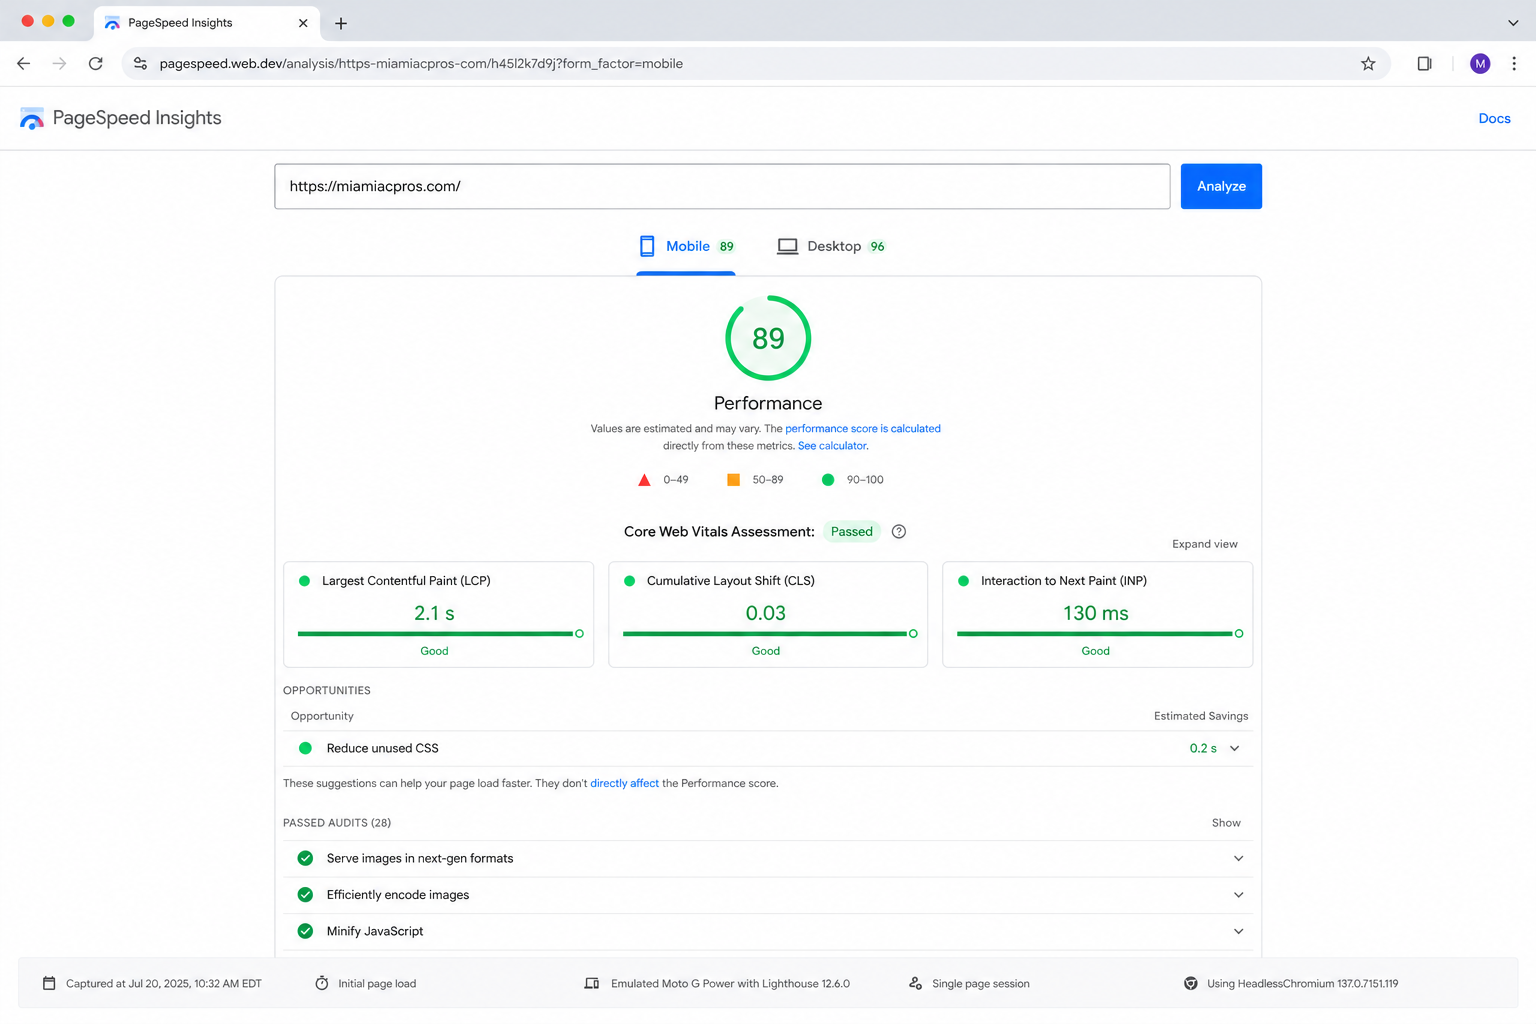This screenshot has width=1536, height=1024.
Task: Open the 'directly affect' link
Action: 624,783
